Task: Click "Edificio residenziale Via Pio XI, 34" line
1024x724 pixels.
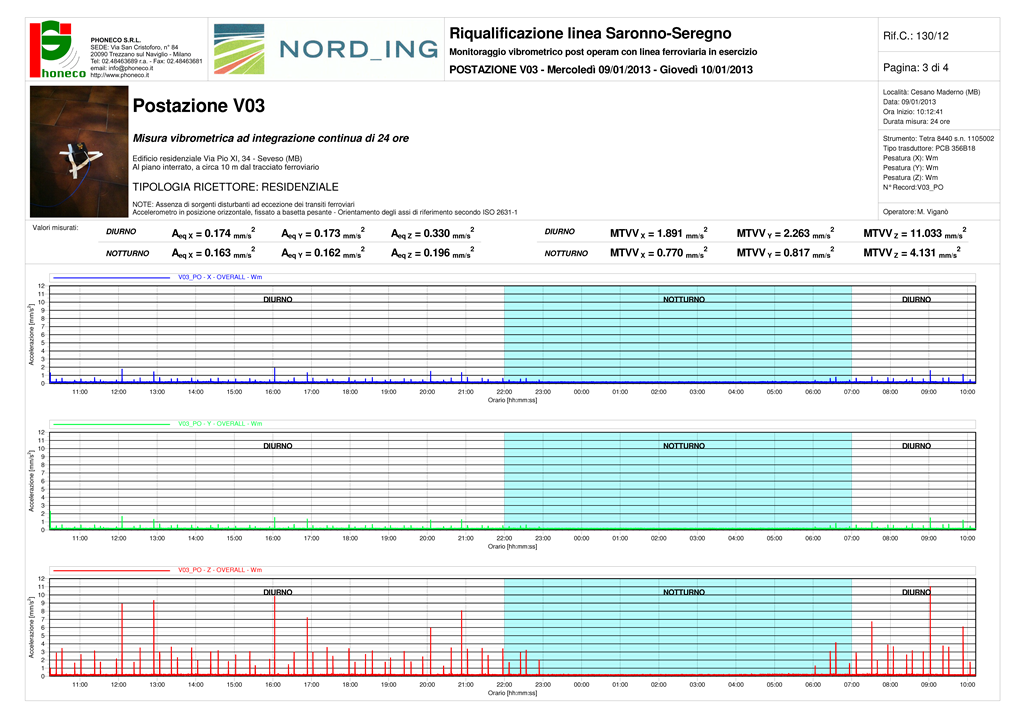Action: tap(217, 159)
